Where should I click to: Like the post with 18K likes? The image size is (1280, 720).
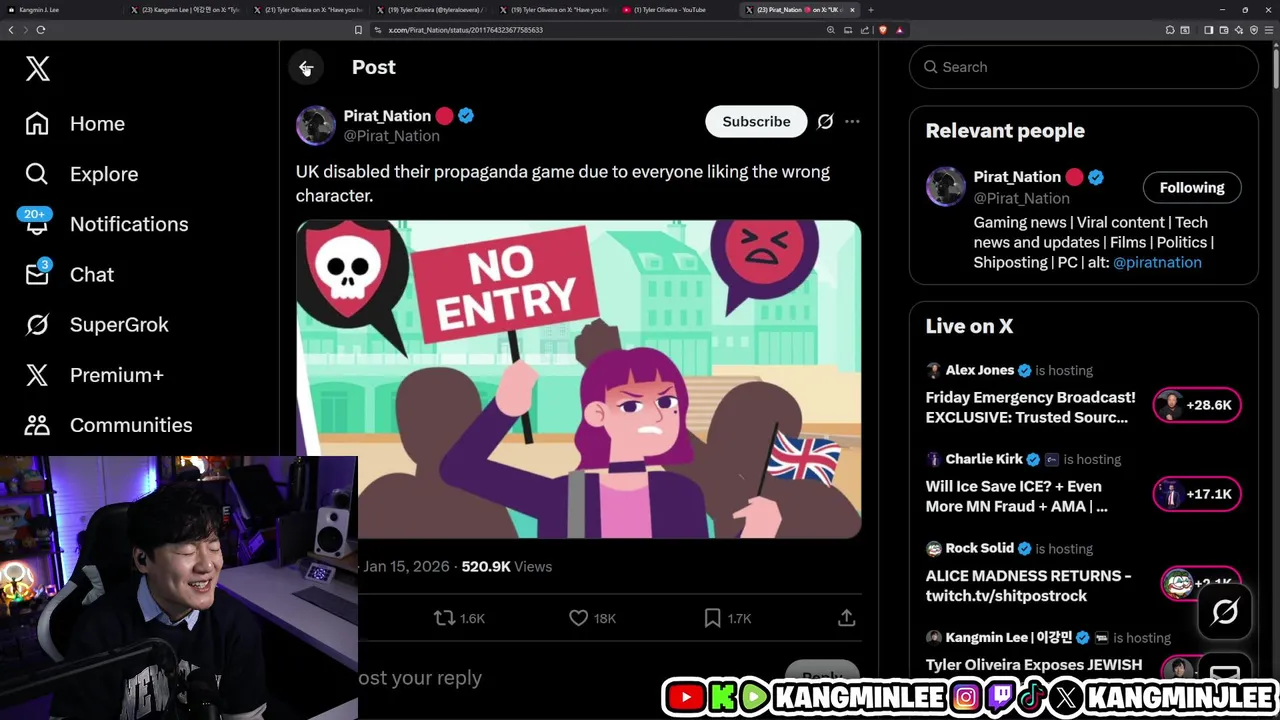click(x=592, y=618)
